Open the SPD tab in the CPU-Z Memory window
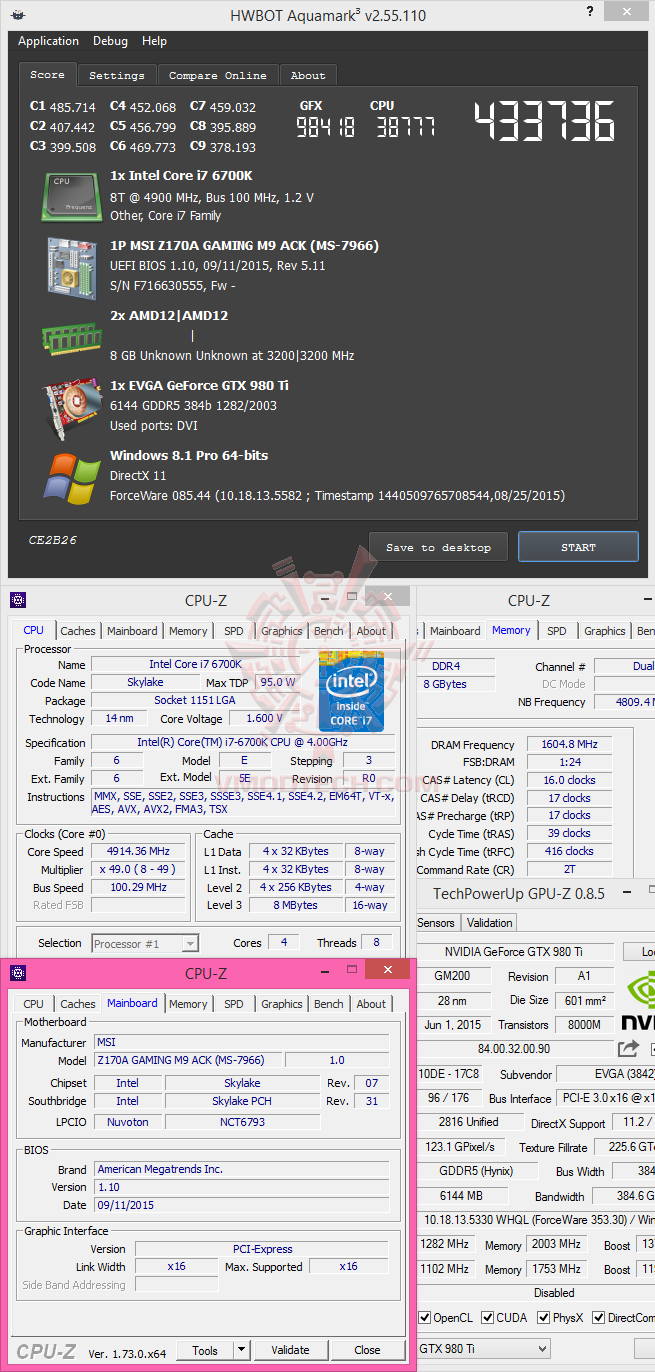 tap(556, 631)
